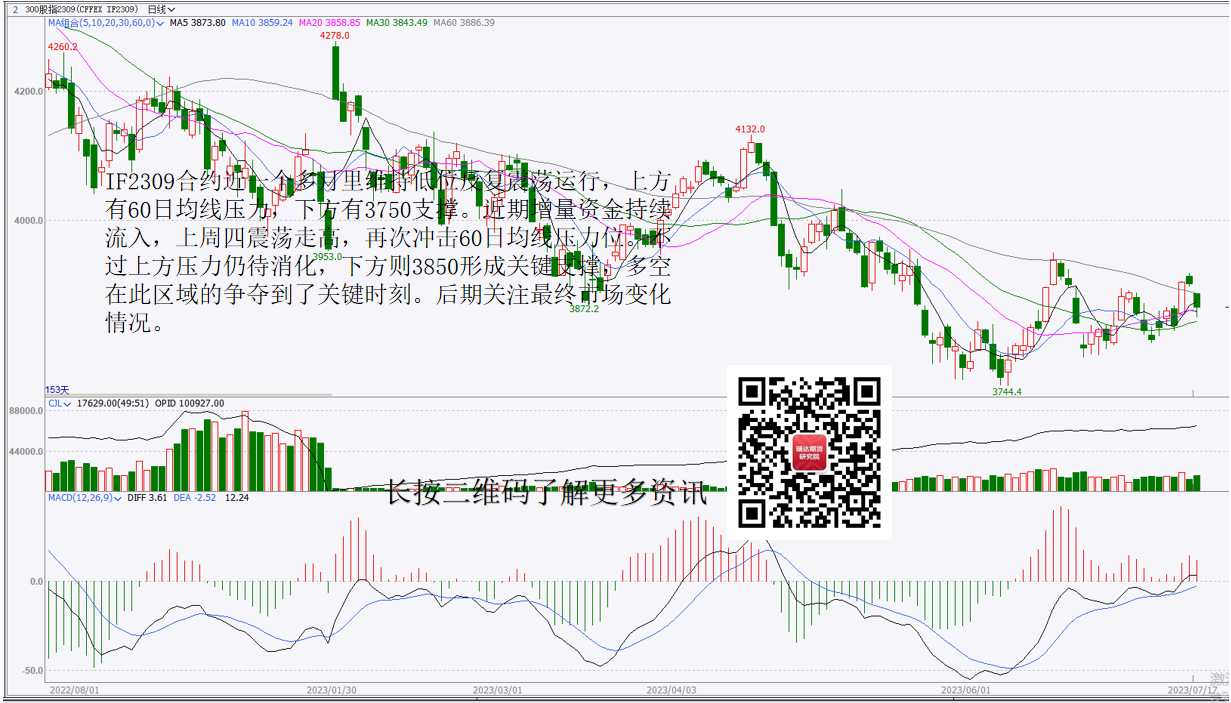Screen dimensions: 1231x703
Task: Click the 3744.4 low price label
Action: pyautogui.click(x=1006, y=392)
